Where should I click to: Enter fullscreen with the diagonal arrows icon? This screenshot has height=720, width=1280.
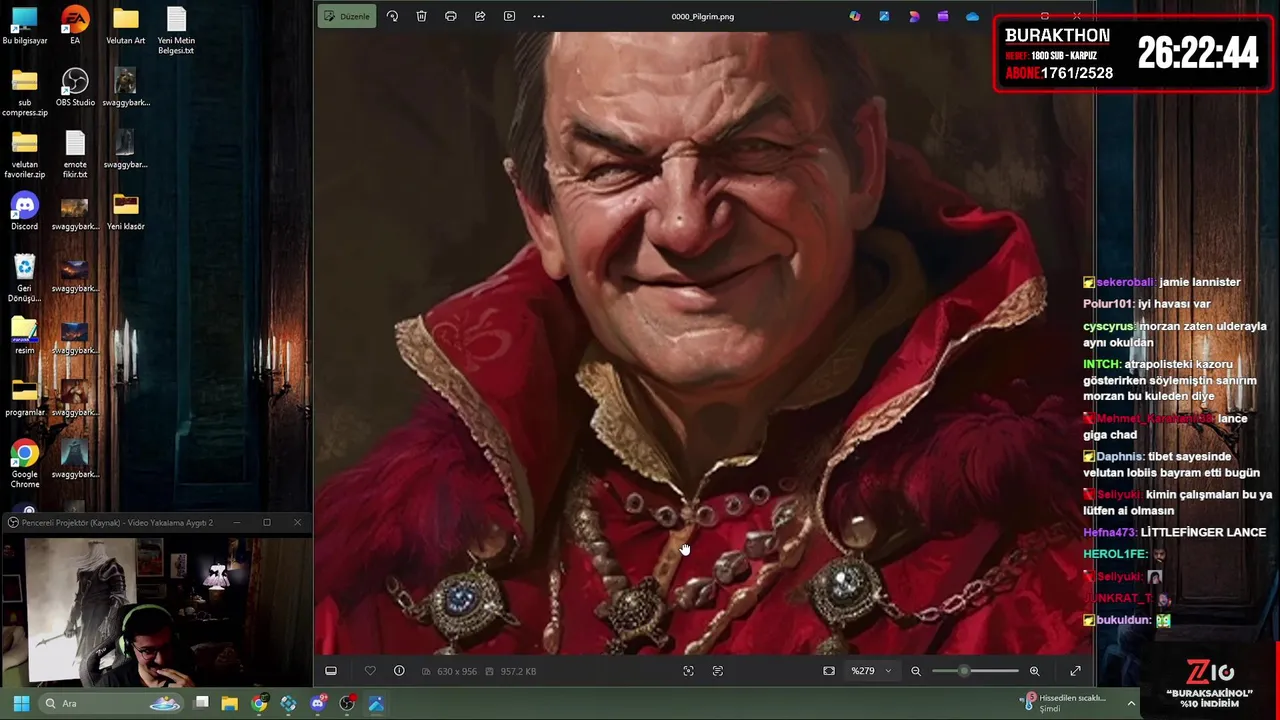tap(1075, 671)
